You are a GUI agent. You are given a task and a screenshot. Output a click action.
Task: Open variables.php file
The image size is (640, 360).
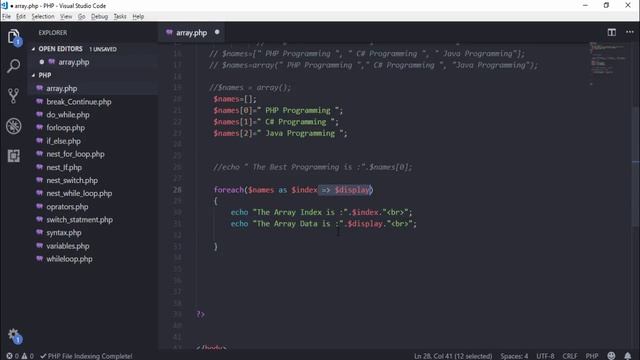click(68, 246)
